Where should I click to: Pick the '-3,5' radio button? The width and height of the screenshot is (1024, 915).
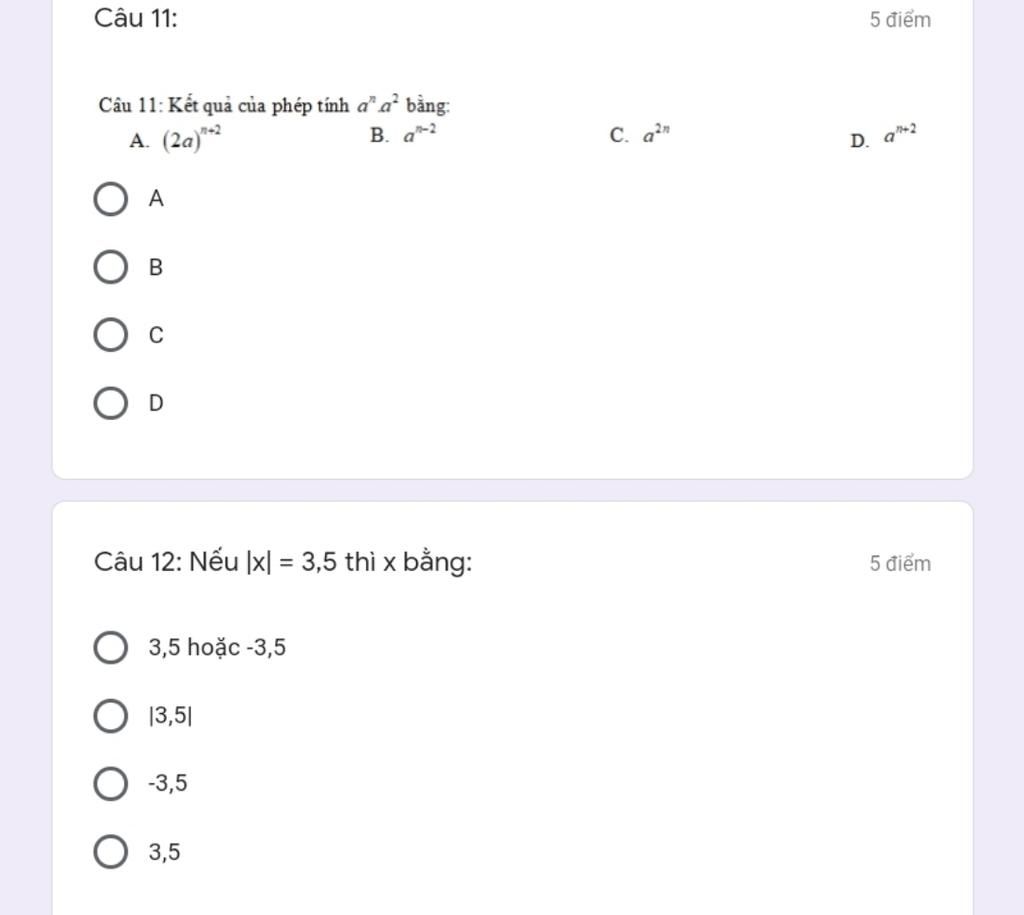tap(110, 784)
